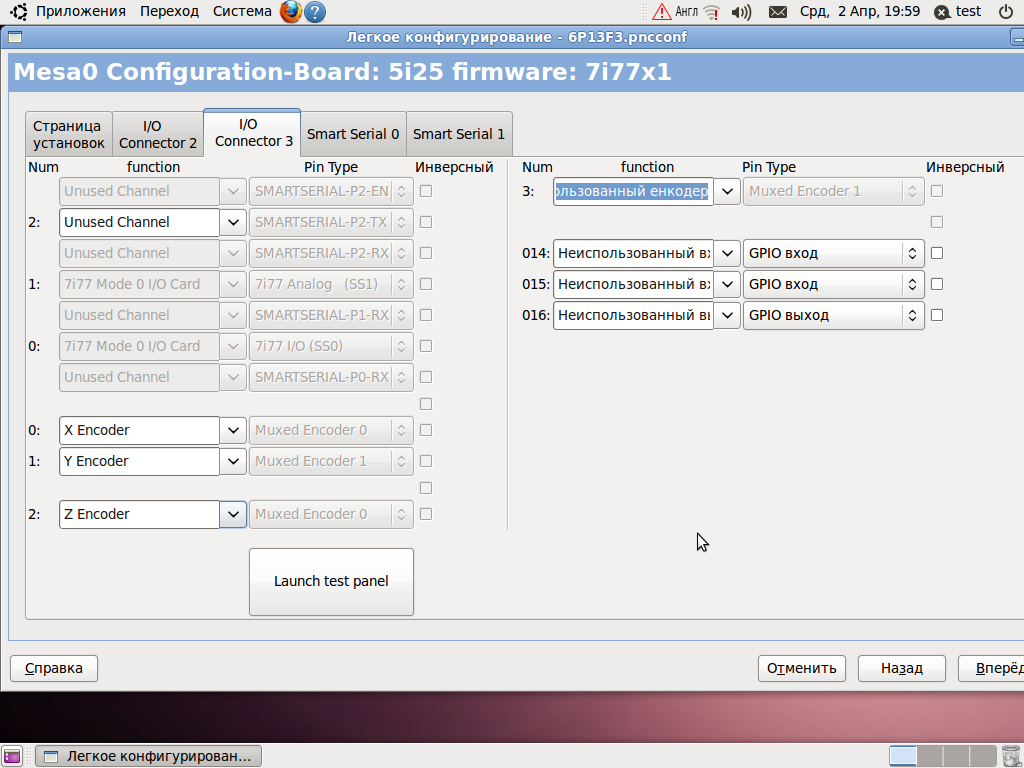Click the taskbar Легкое конфигурирован... window button
Screen dimensions: 1024x768
point(148,756)
